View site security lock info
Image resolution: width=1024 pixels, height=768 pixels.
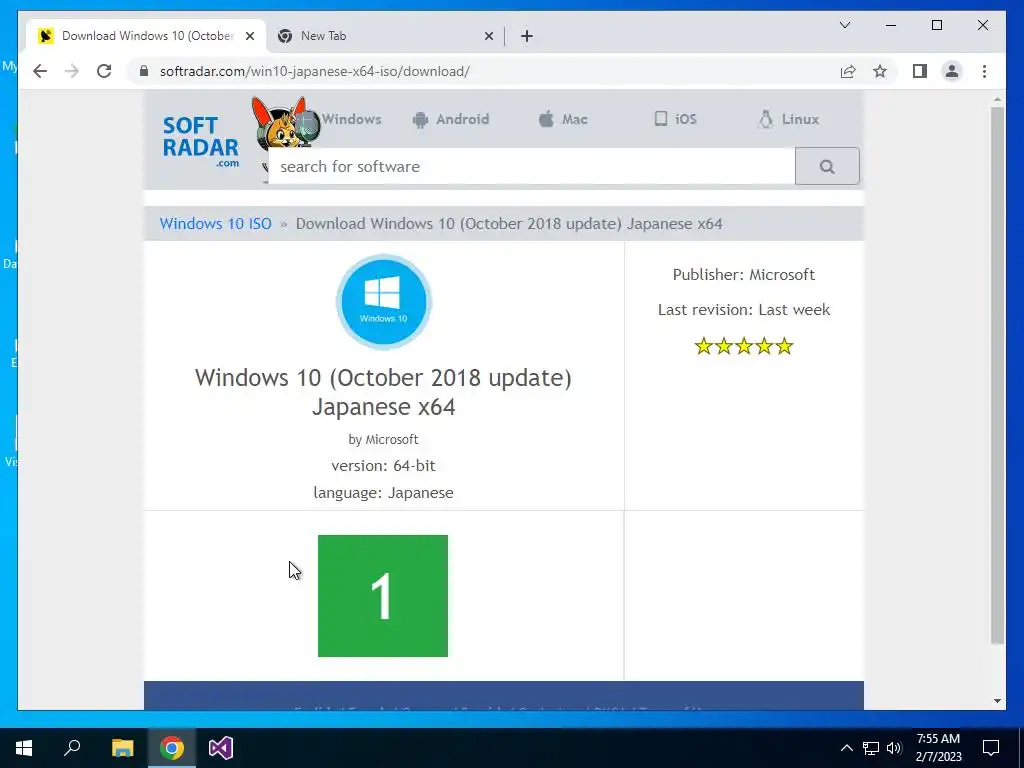[x=144, y=71]
